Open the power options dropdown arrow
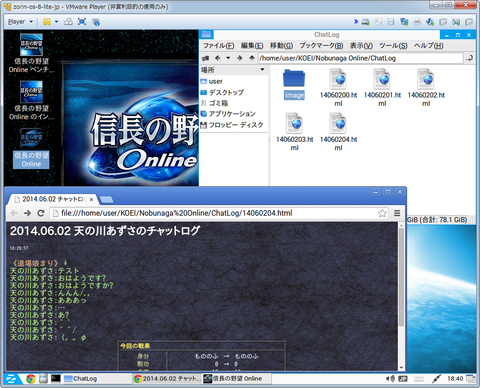The width and height of the screenshot is (480, 388). point(56,22)
